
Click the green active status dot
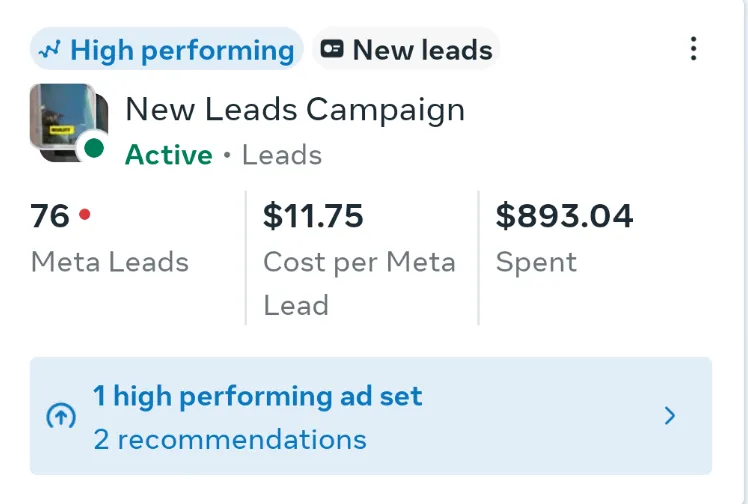pyautogui.click(x=94, y=148)
